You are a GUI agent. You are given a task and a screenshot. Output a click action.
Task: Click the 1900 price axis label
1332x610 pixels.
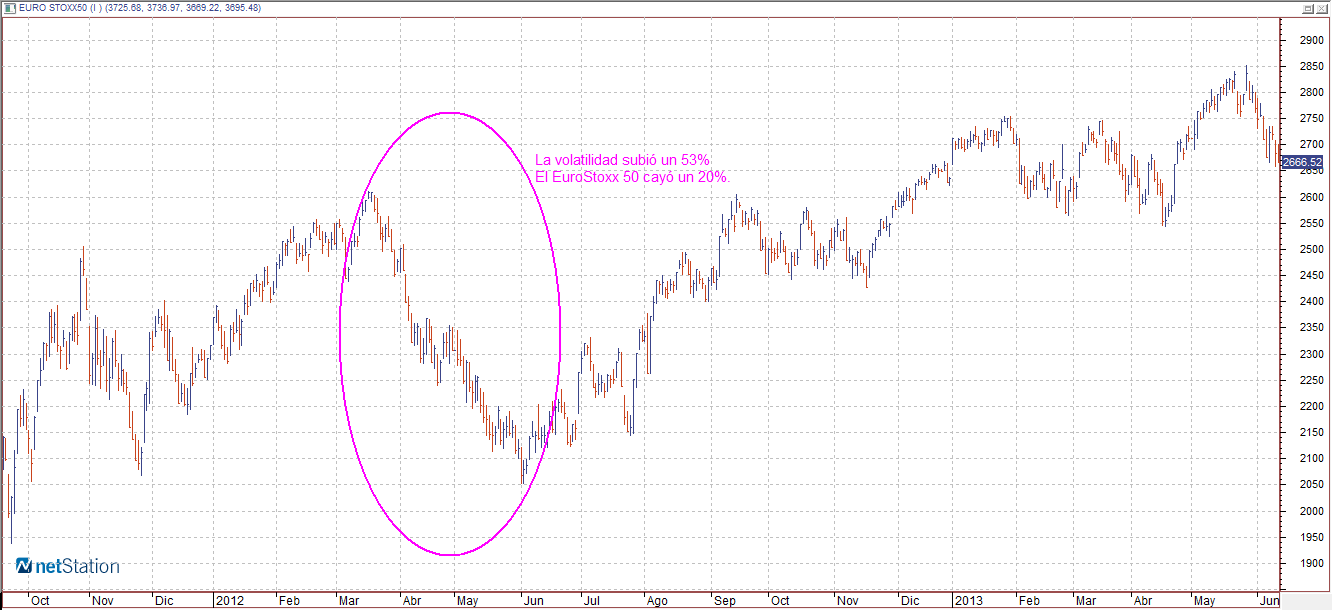1310,563
